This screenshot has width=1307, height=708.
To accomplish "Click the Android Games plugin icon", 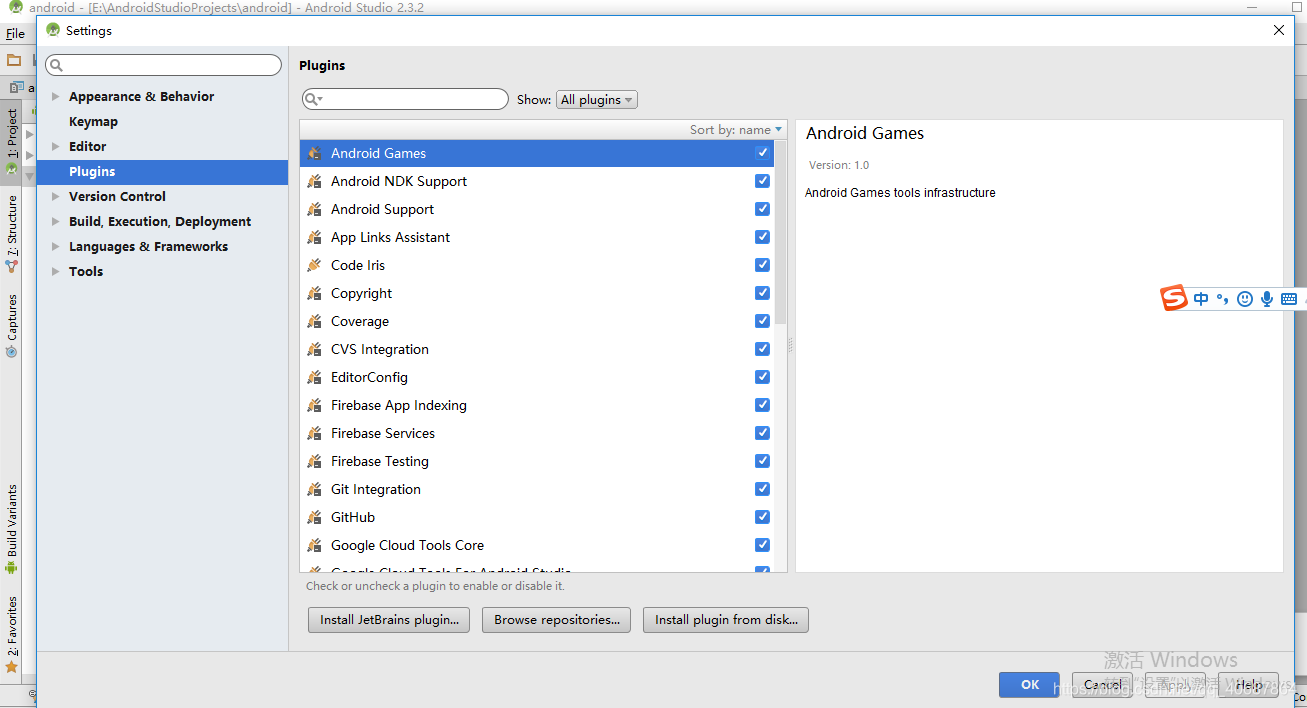I will pyautogui.click(x=315, y=153).
